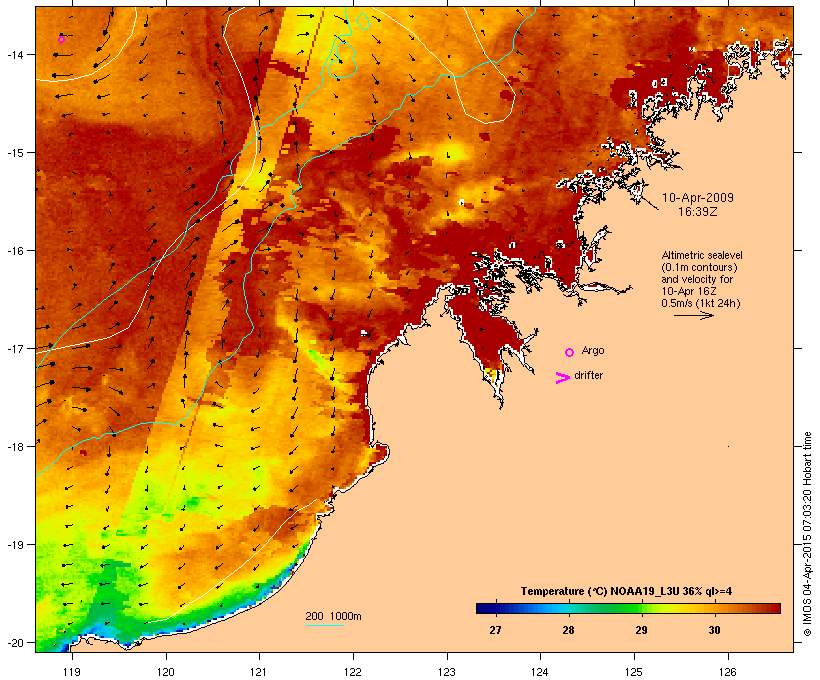Image resolution: width=820 pixels, height=680 pixels.
Task: Click the IMOS copyright timestamp text
Action: pyautogui.click(x=808, y=534)
